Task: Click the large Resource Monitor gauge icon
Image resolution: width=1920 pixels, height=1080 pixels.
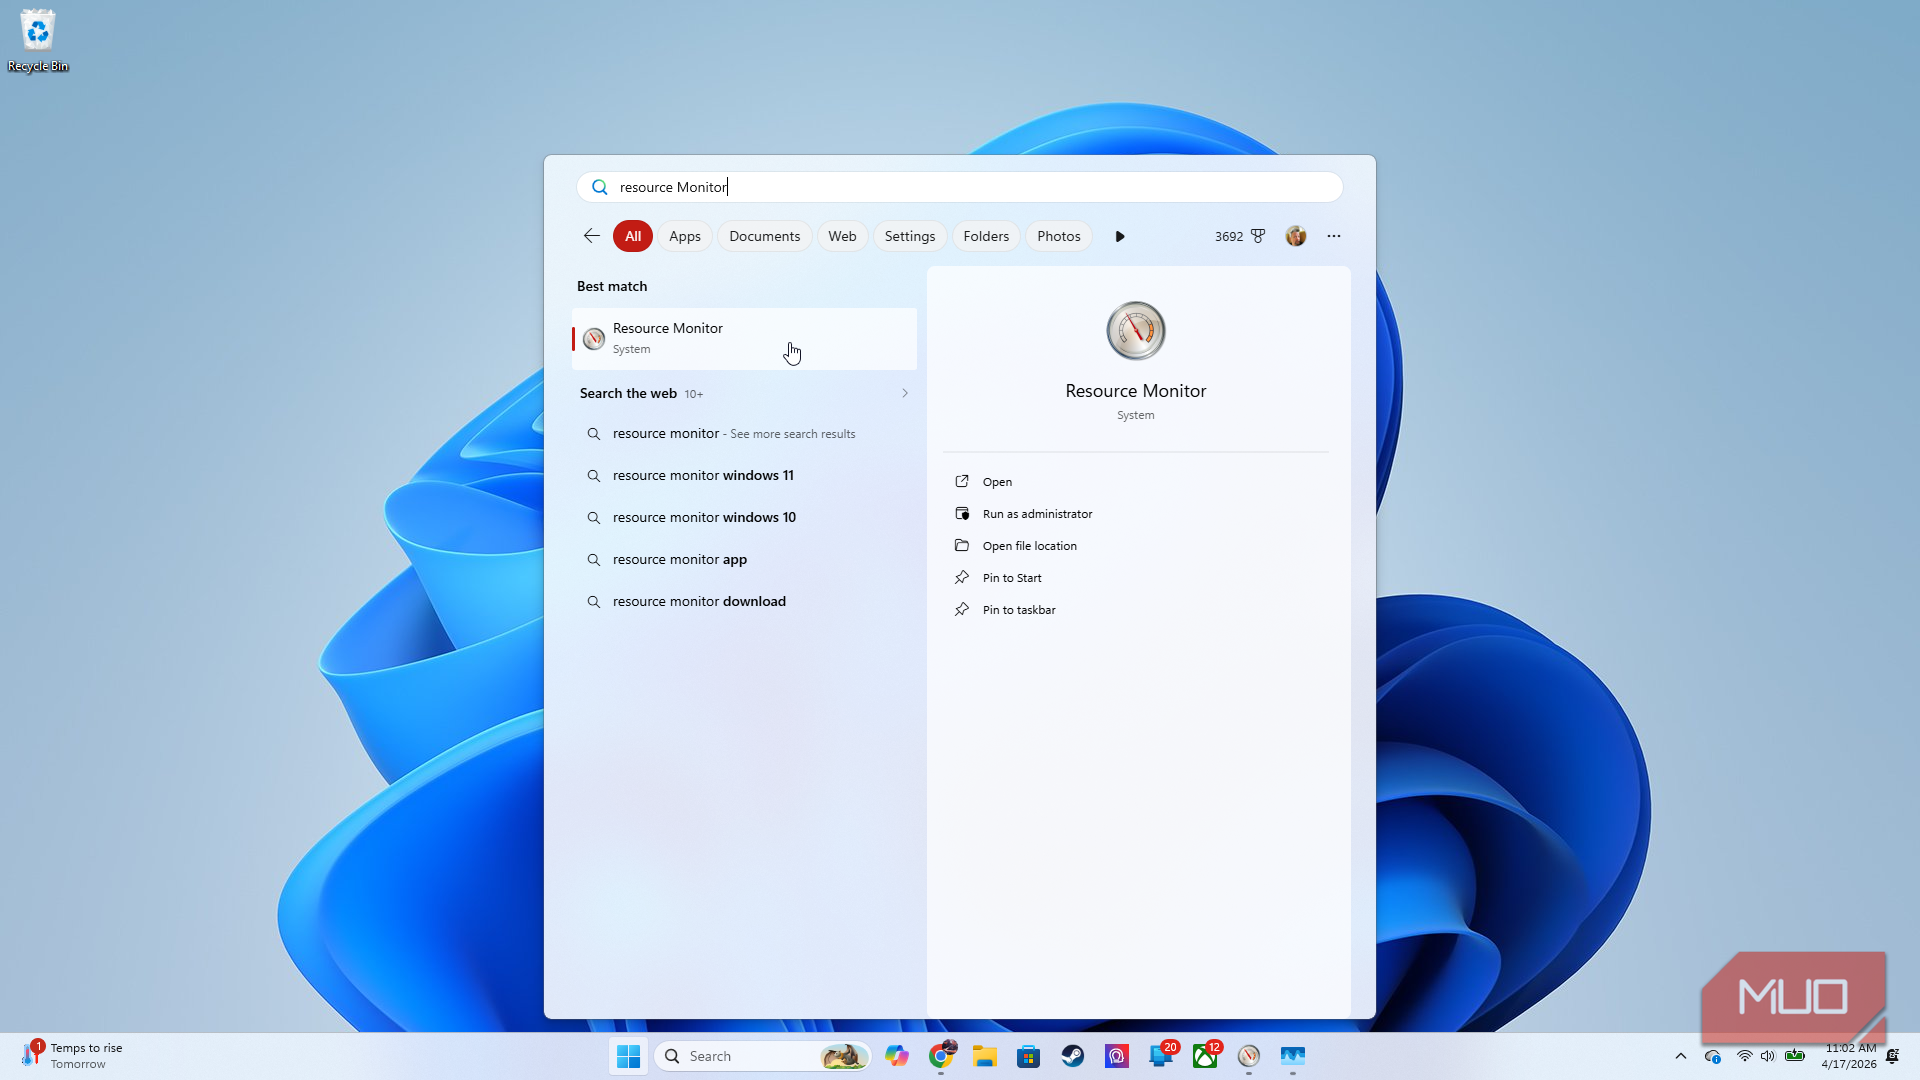Action: click(1136, 331)
